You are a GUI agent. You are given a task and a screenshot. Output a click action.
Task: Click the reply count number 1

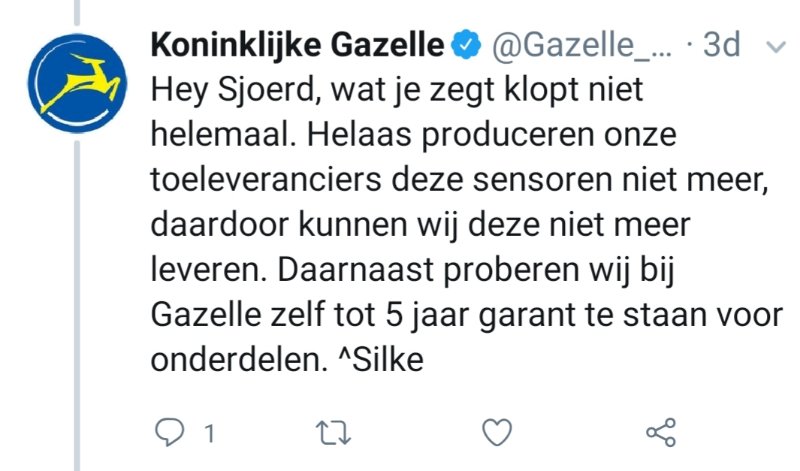[x=210, y=434]
